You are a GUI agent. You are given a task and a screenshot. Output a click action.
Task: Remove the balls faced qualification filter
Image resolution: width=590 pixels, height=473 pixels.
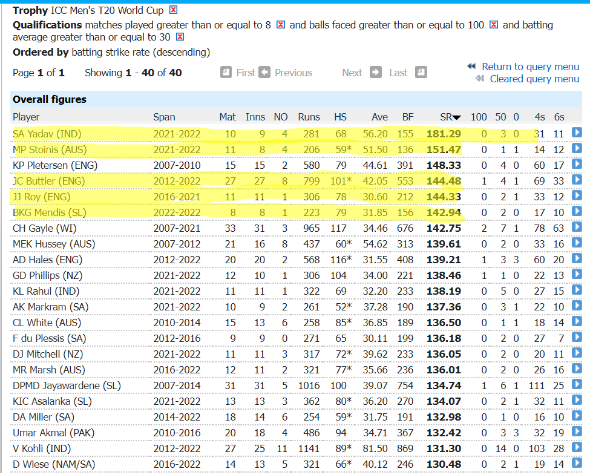tap(494, 25)
